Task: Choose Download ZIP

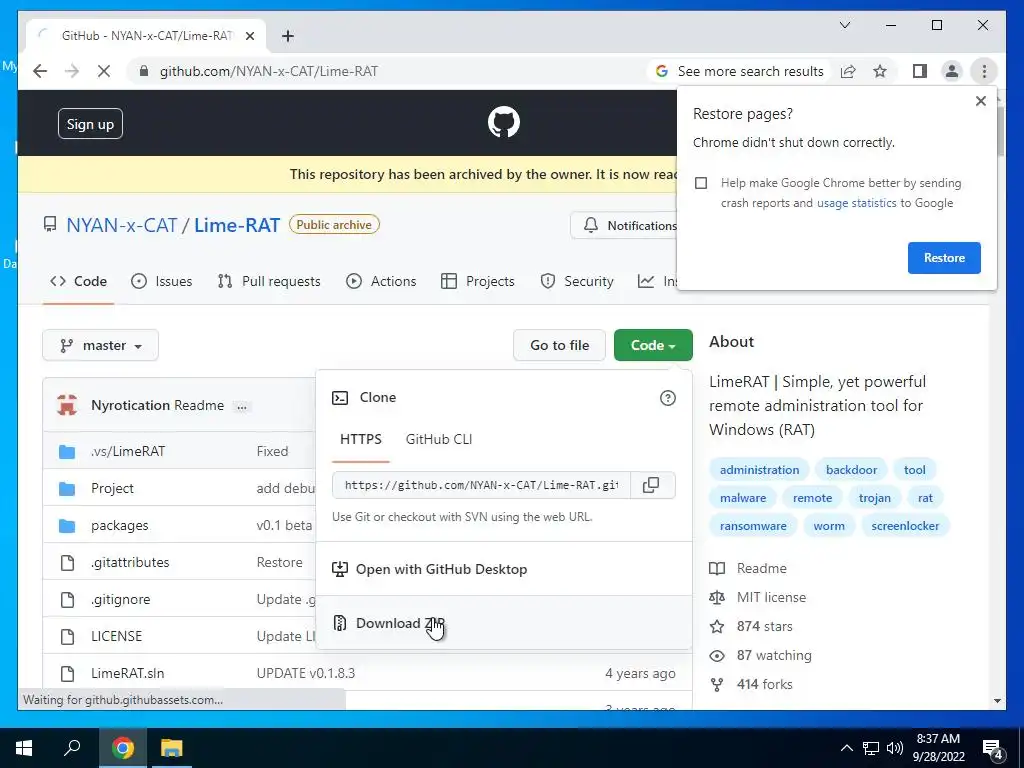Action: pos(504,623)
